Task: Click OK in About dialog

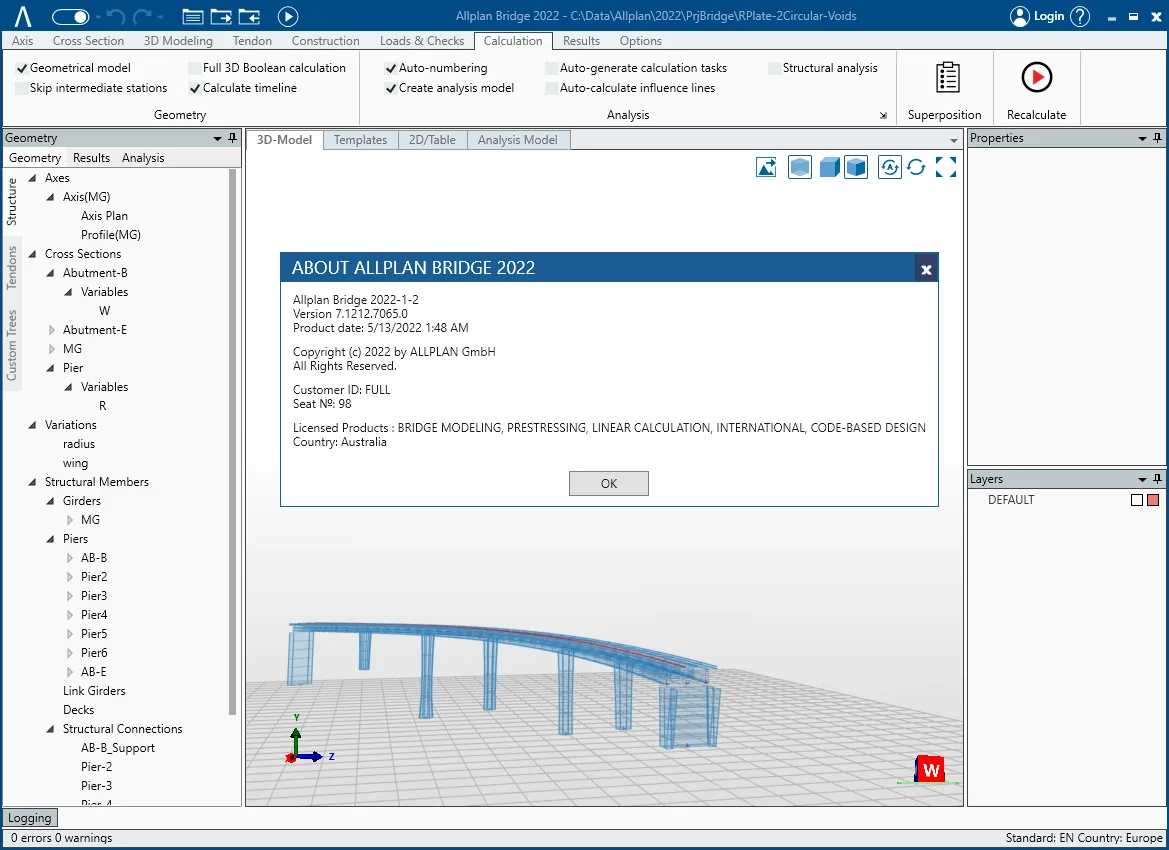Action: pos(608,483)
